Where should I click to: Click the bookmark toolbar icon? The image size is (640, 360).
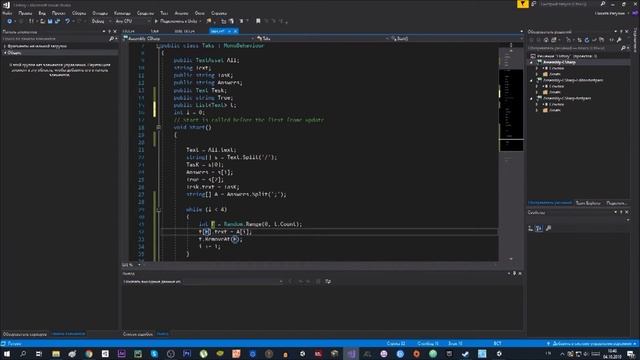pyautogui.click(x=258, y=21)
